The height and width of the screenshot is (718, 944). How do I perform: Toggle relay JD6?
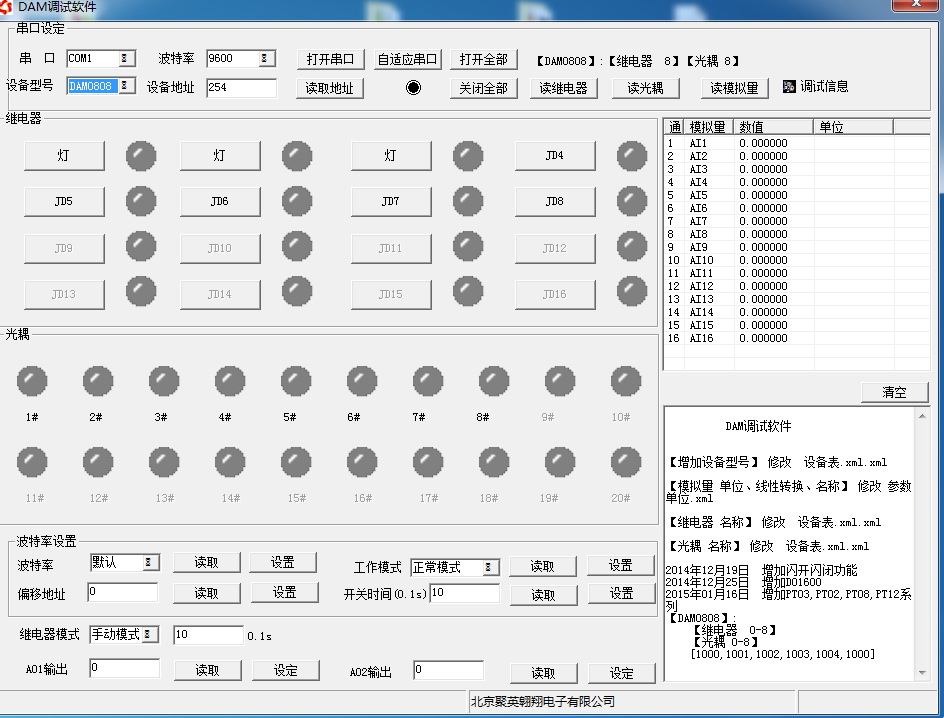[219, 202]
